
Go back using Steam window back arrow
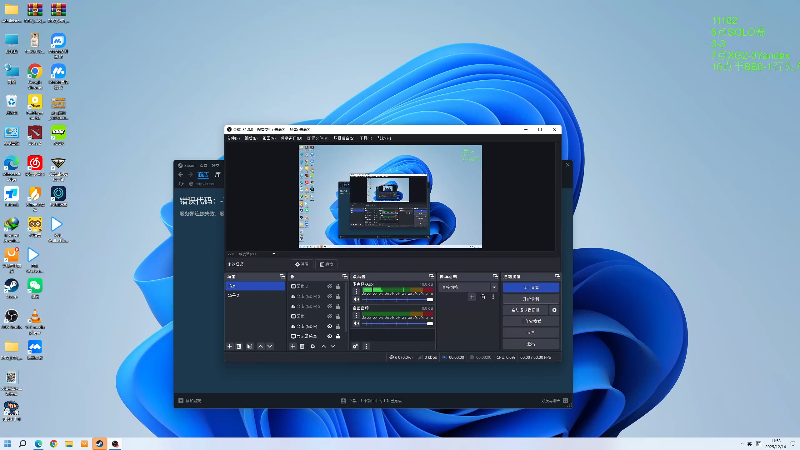tap(181, 174)
